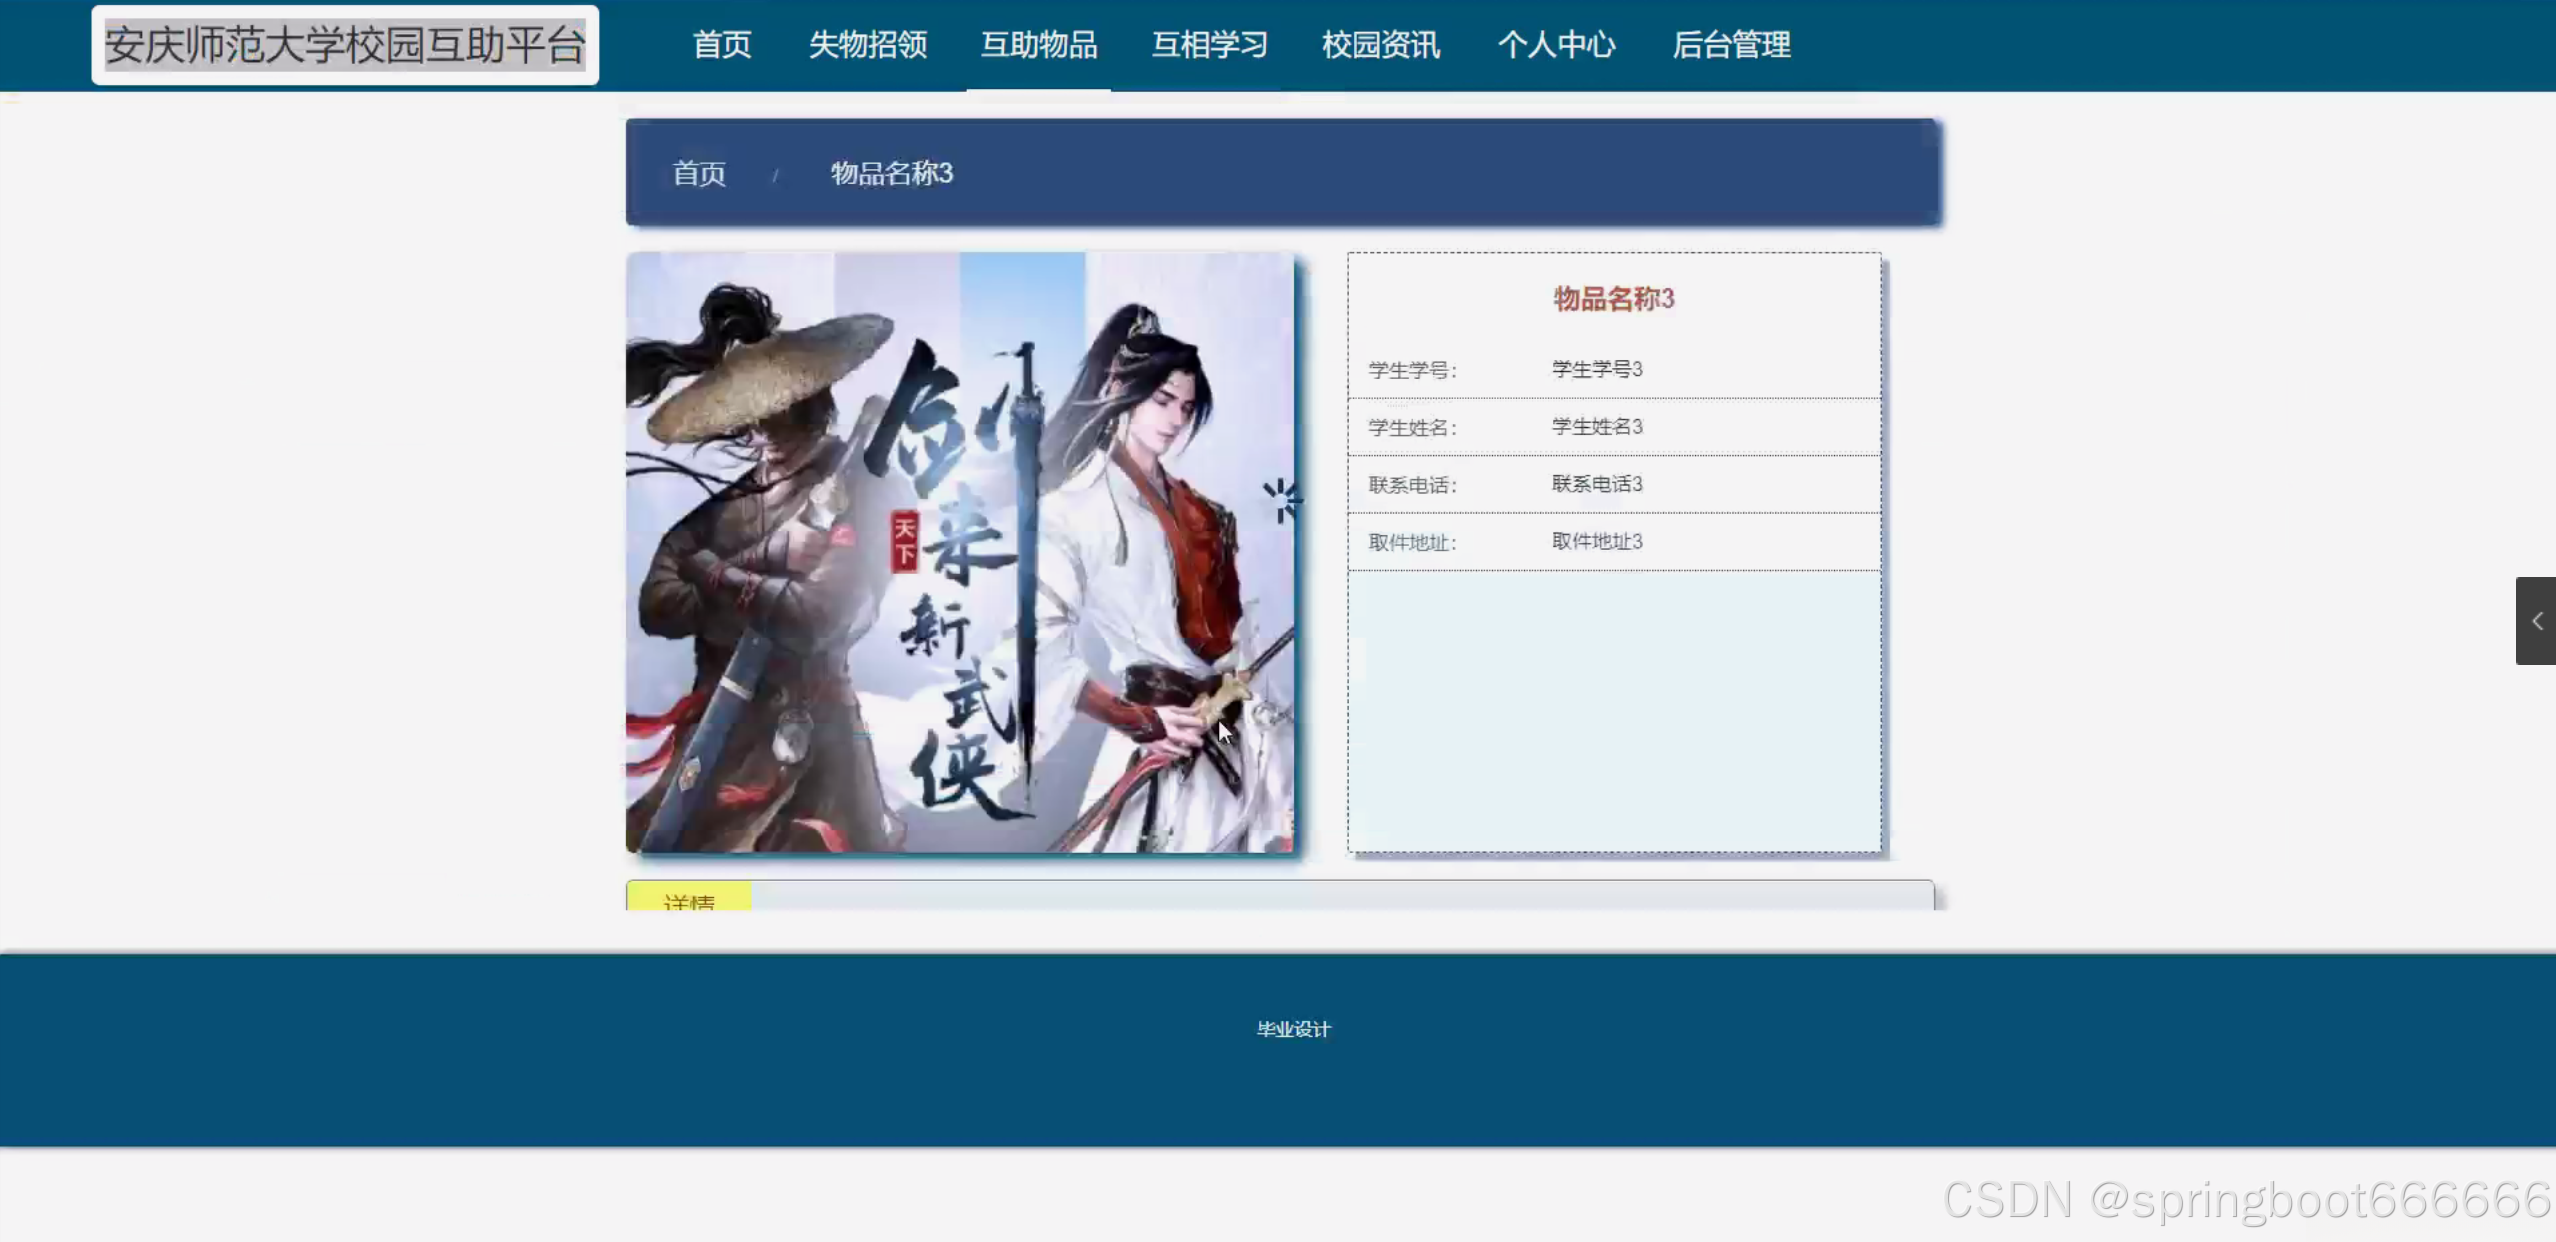Click the 安庆师范大学校园互助平台 site title

(345, 45)
